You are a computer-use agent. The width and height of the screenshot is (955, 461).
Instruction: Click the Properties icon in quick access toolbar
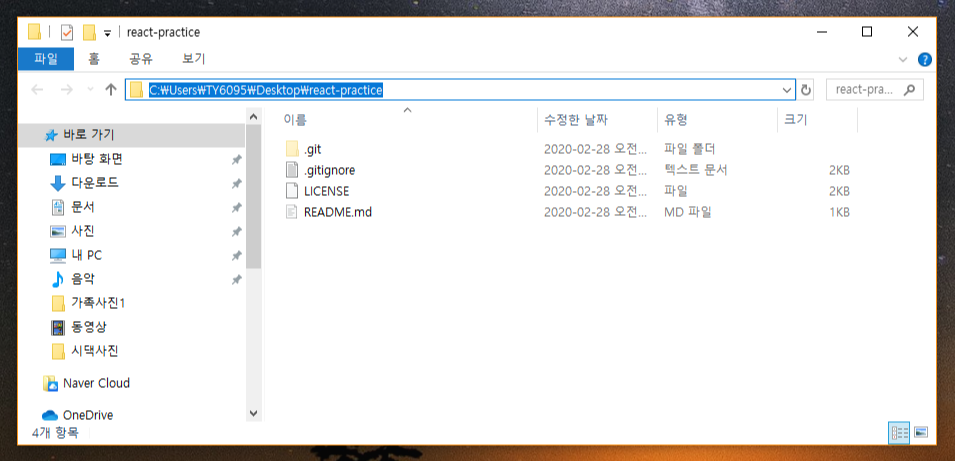click(67, 32)
